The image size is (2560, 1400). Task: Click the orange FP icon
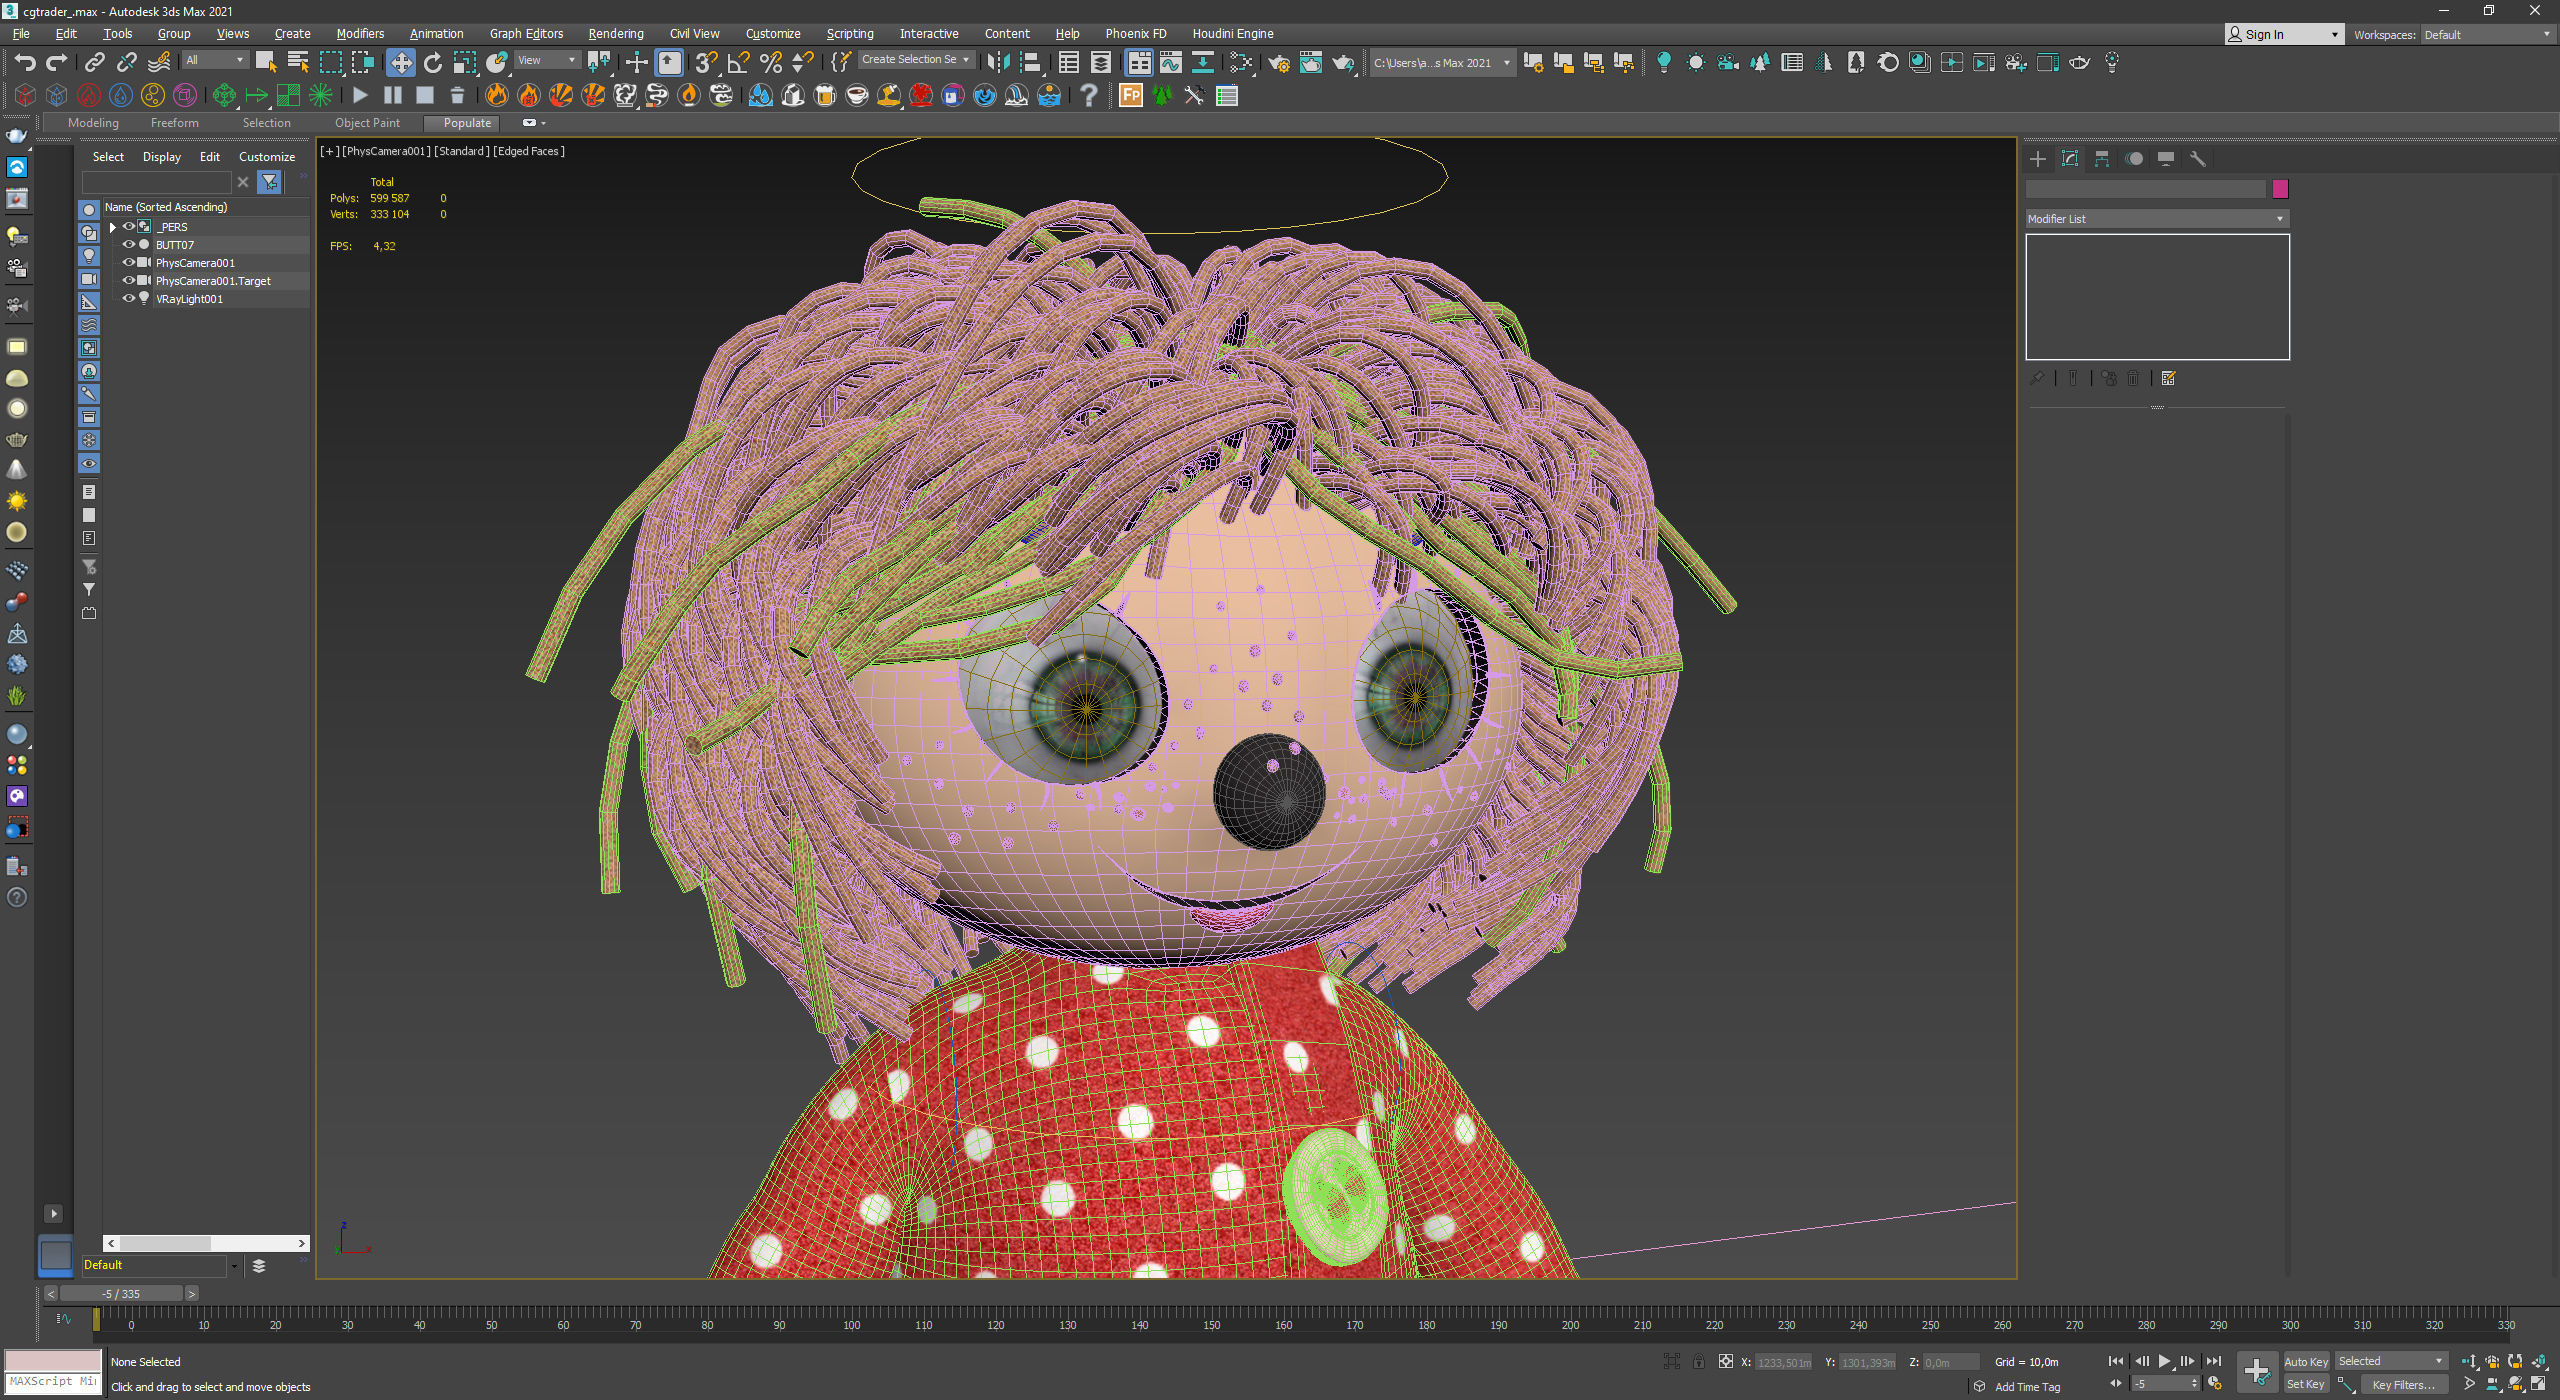pos(1131,95)
